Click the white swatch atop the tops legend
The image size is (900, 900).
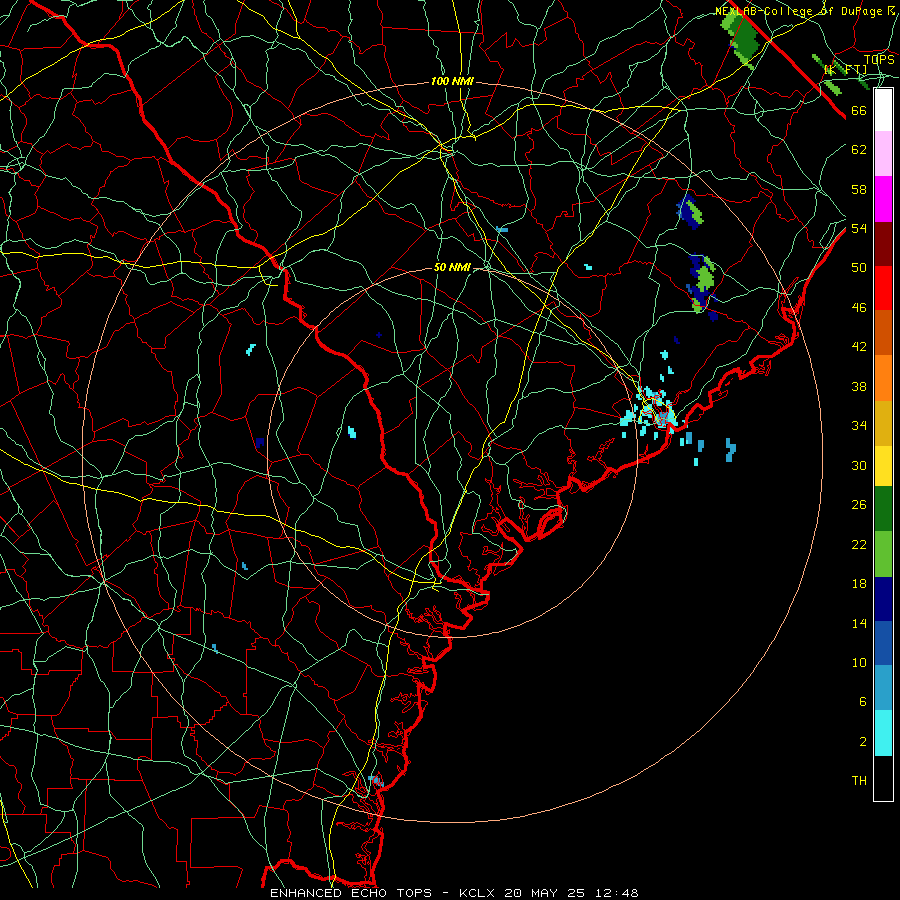pyautogui.click(x=883, y=110)
